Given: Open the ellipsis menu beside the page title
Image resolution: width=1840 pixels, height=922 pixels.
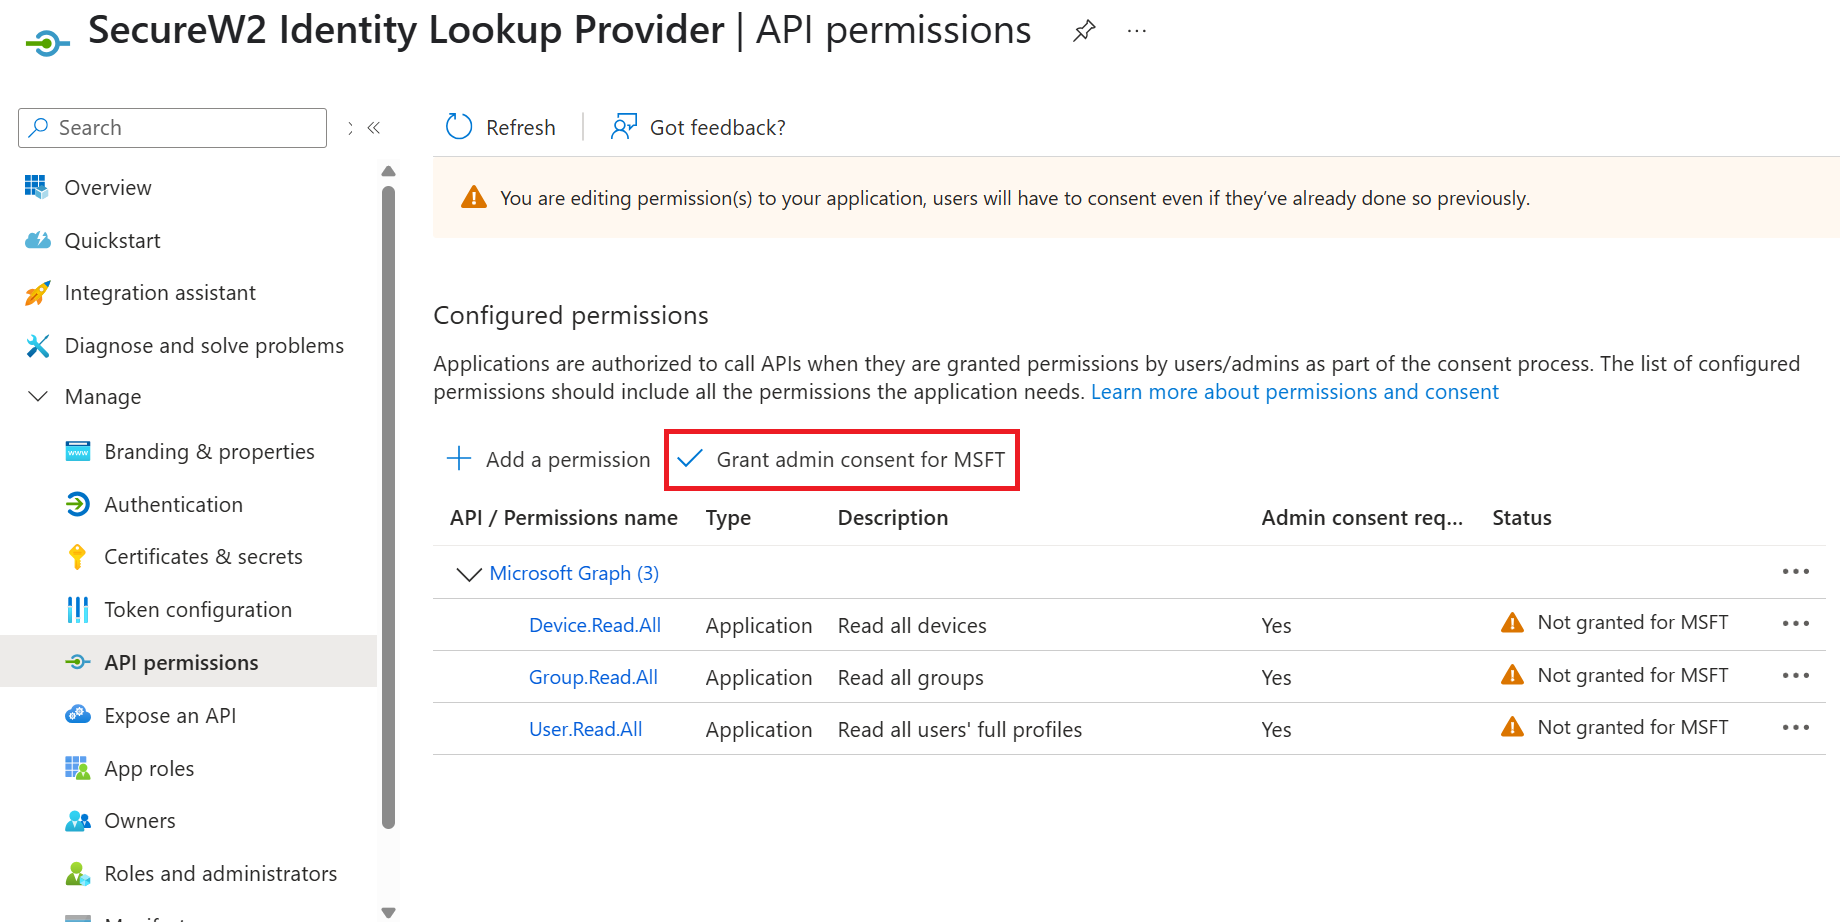Looking at the screenshot, I should point(1136,31).
